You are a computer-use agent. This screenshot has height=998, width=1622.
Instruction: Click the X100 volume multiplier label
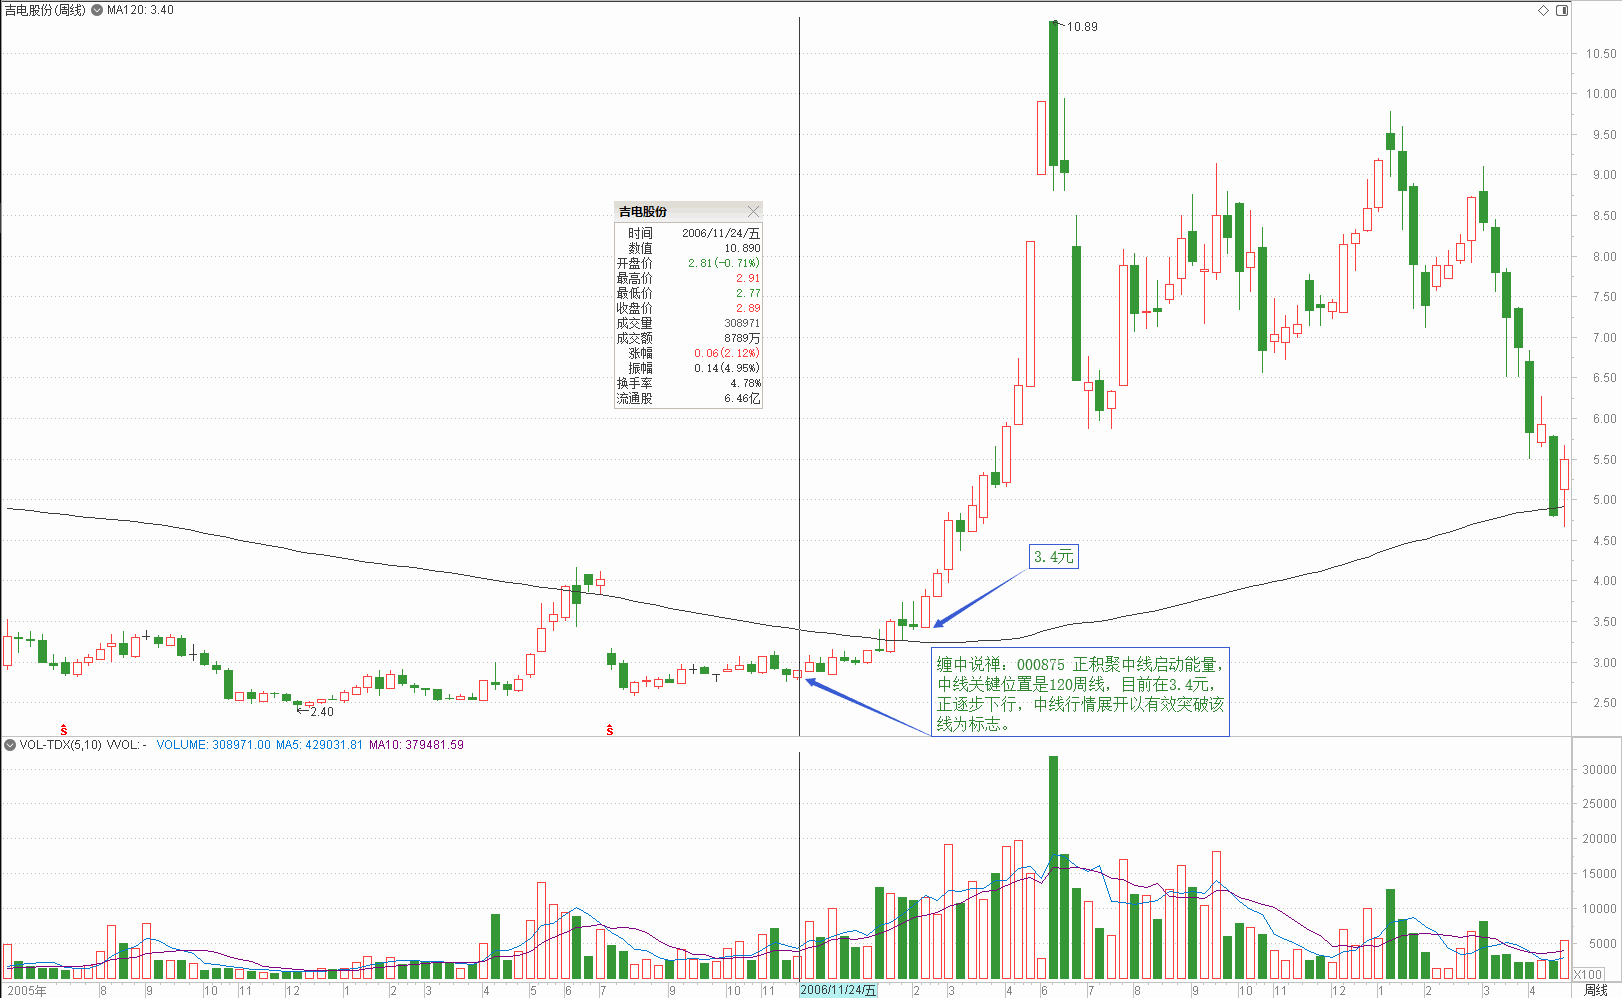point(1588,974)
